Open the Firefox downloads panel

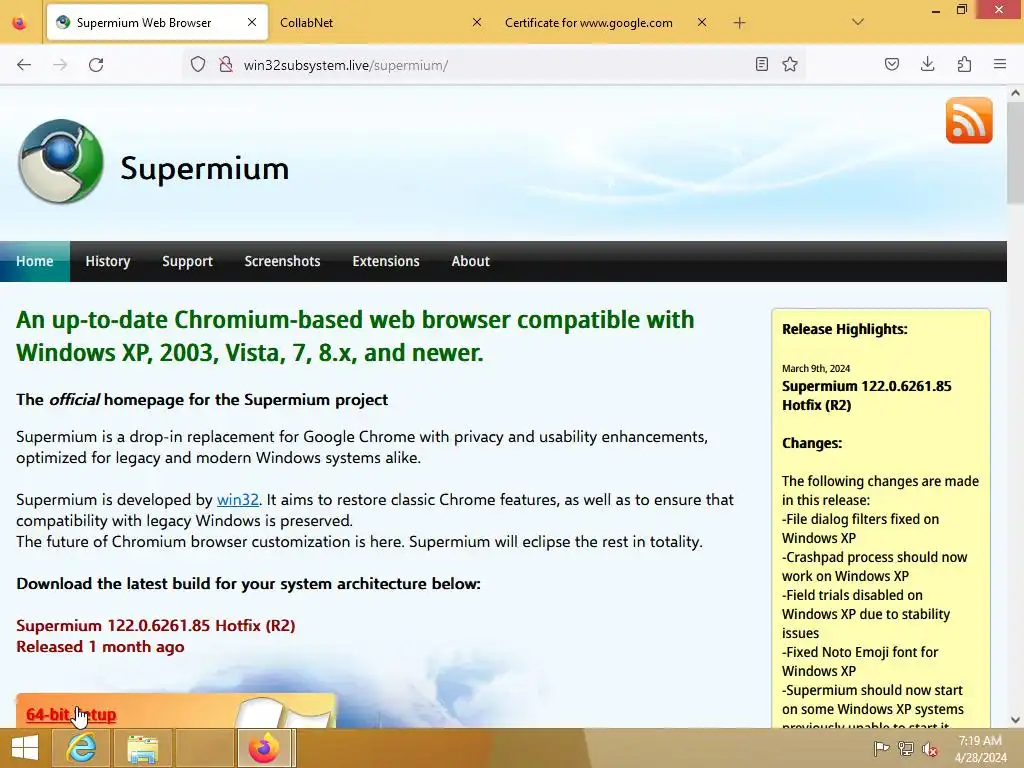(927, 64)
